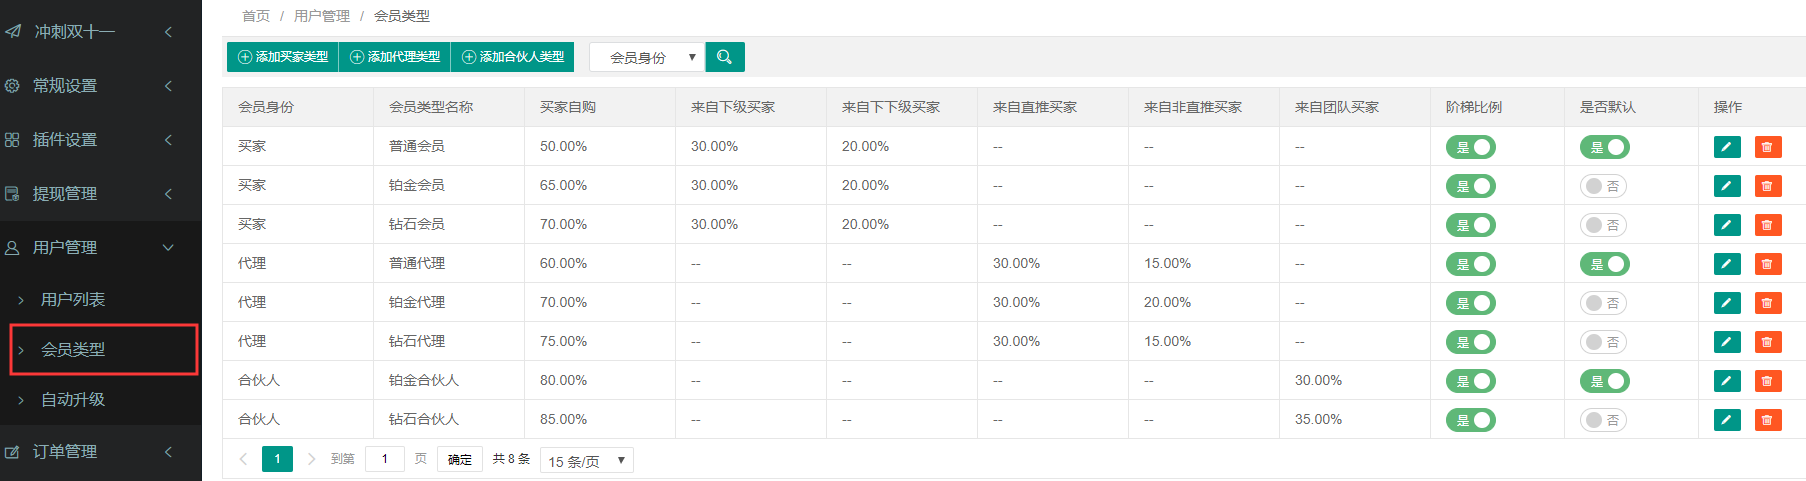Open the 会员身份 filter dropdown
Viewport: 1806px width, 481px height.
(x=646, y=57)
